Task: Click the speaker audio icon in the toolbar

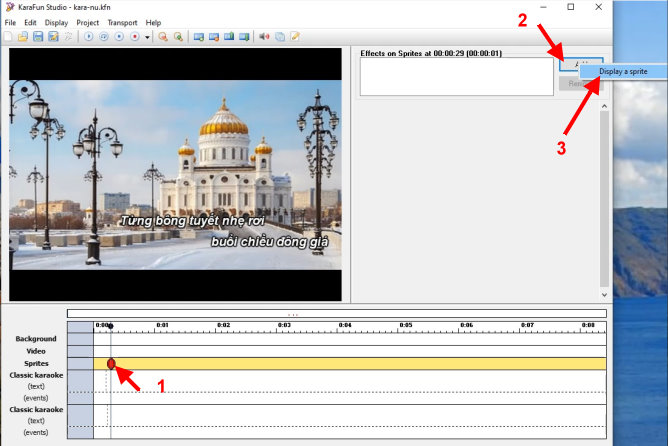Action: [x=264, y=37]
